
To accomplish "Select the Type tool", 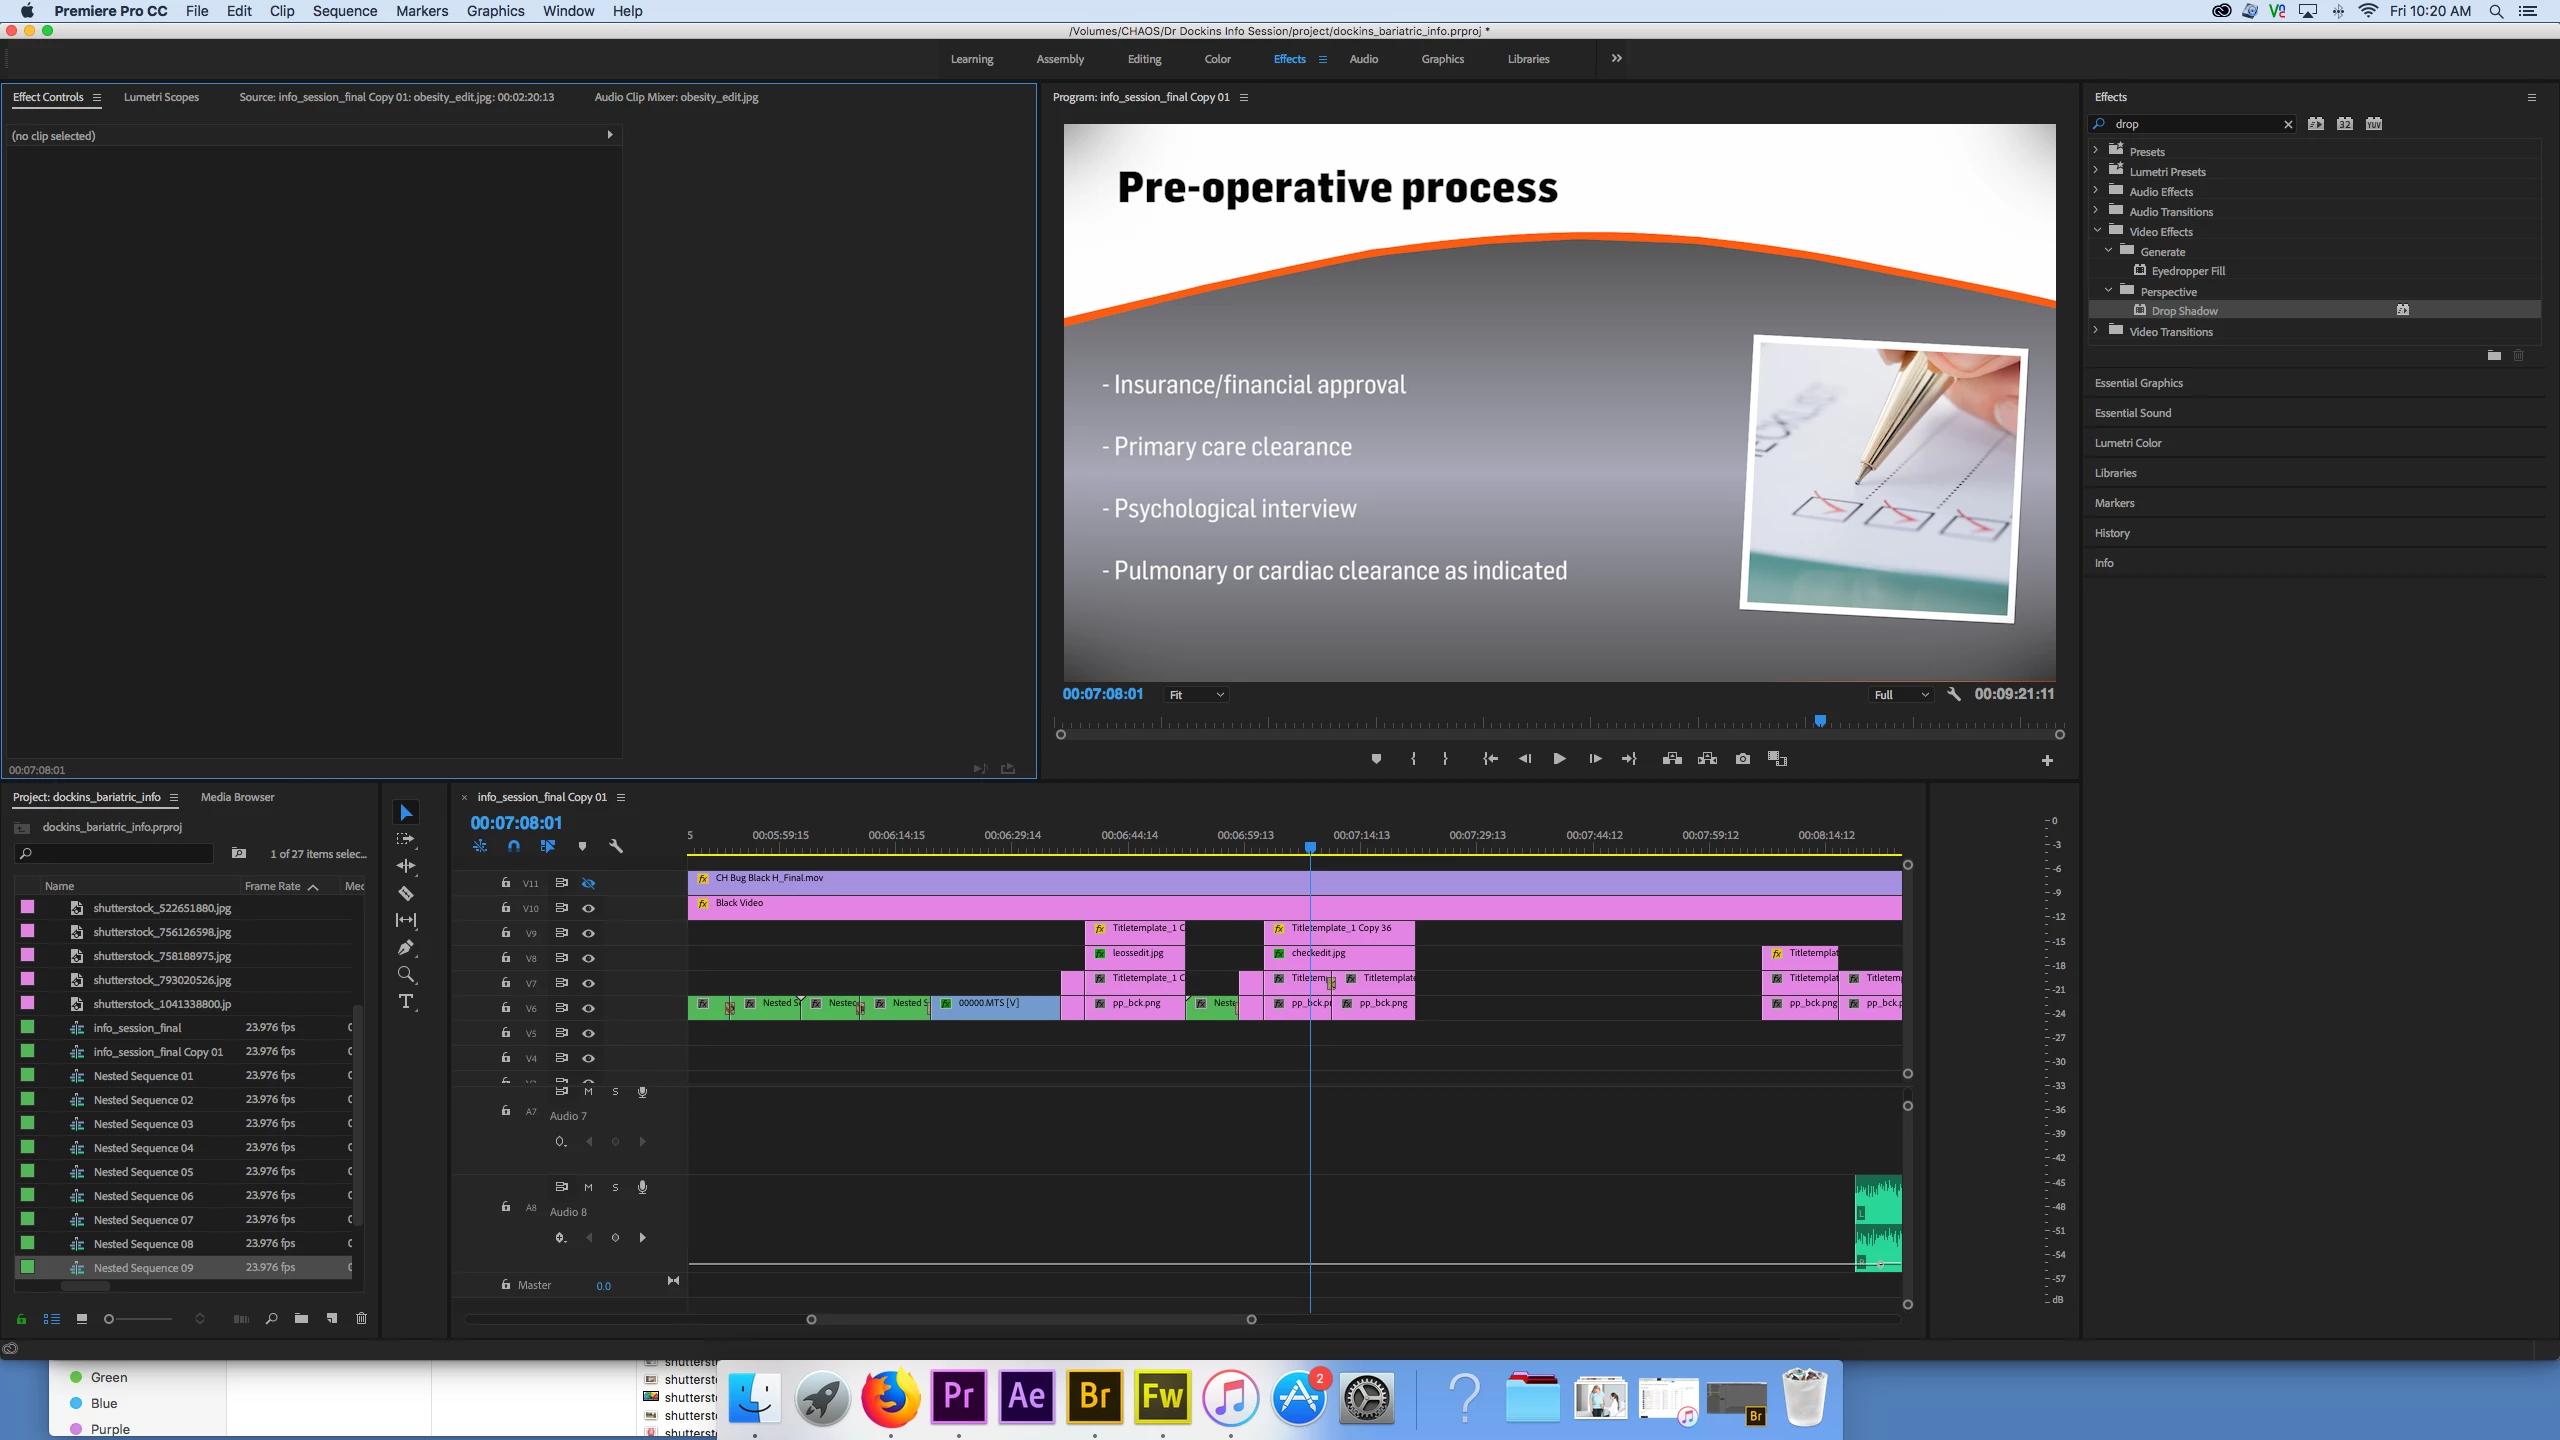I will (x=406, y=1001).
